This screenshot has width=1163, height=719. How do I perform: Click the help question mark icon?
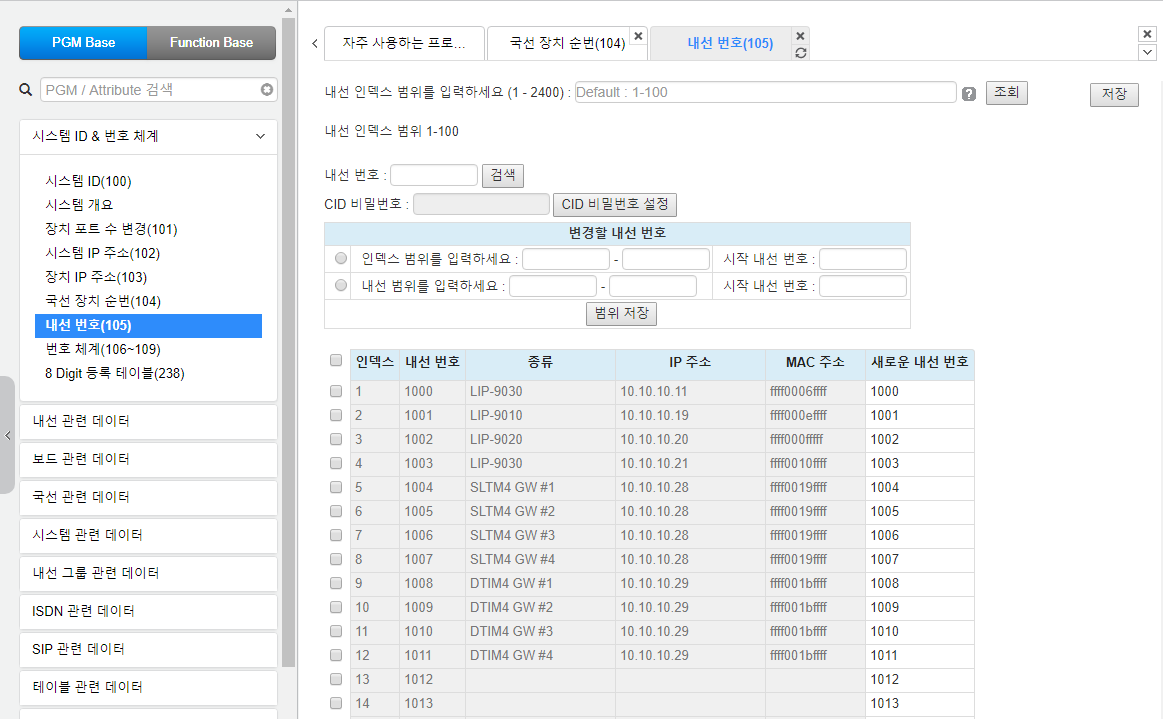[969, 93]
